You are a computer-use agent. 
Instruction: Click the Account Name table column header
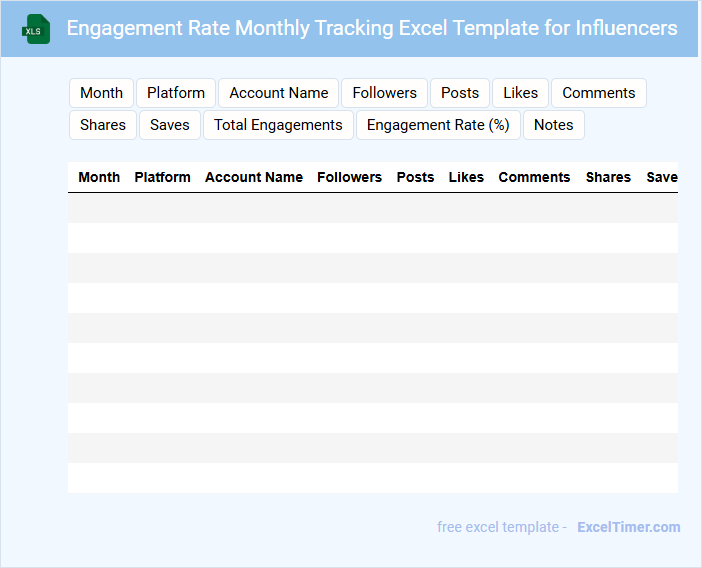point(254,177)
